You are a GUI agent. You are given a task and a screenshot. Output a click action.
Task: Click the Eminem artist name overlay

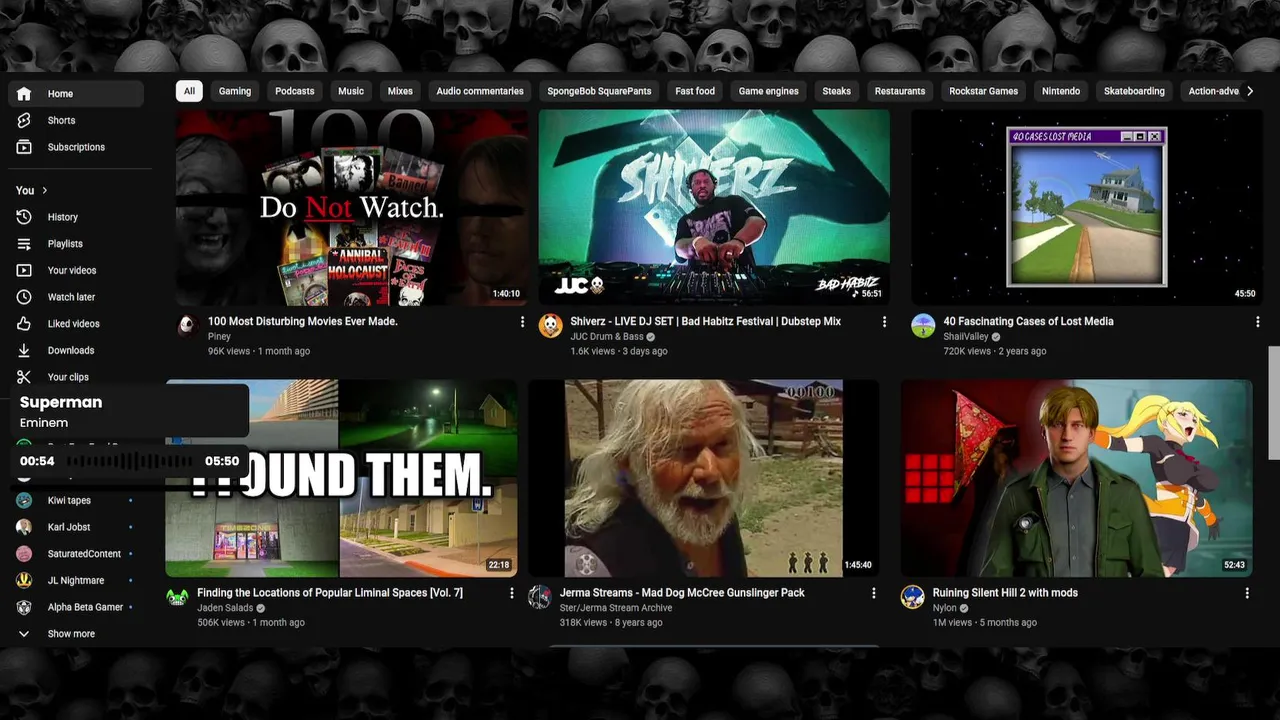click(x=44, y=423)
